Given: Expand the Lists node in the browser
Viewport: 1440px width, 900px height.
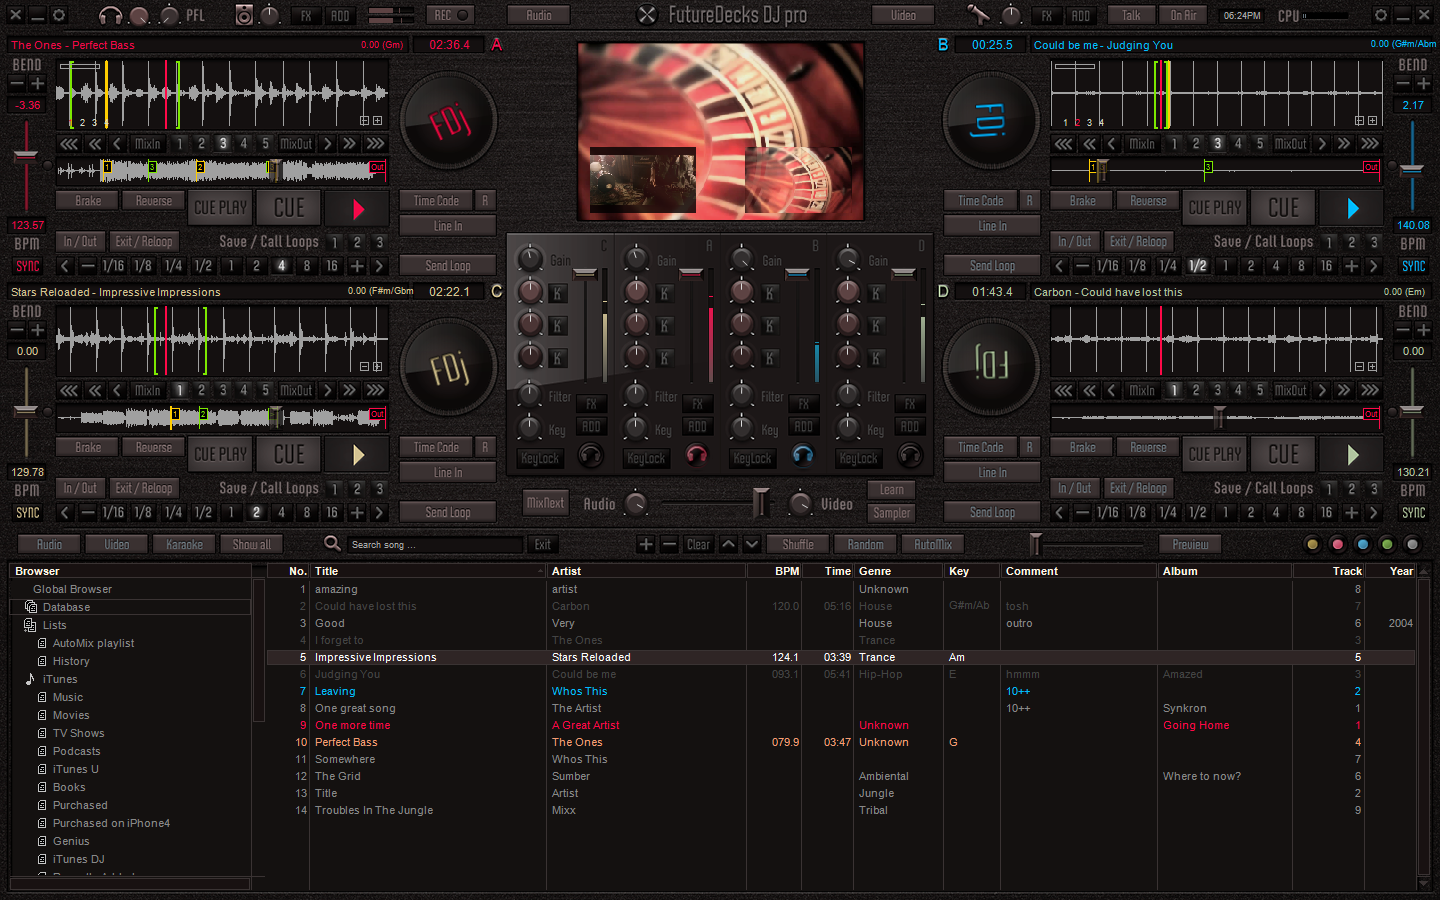Looking at the screenshot, I should [30, 625].
